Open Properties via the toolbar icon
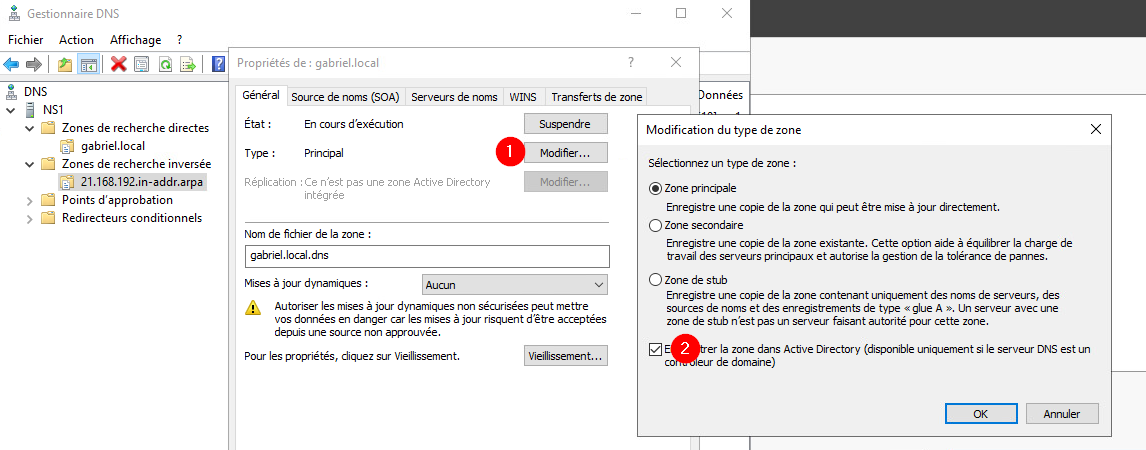This screenshot has height=450, width=1146. click(142, 65)
